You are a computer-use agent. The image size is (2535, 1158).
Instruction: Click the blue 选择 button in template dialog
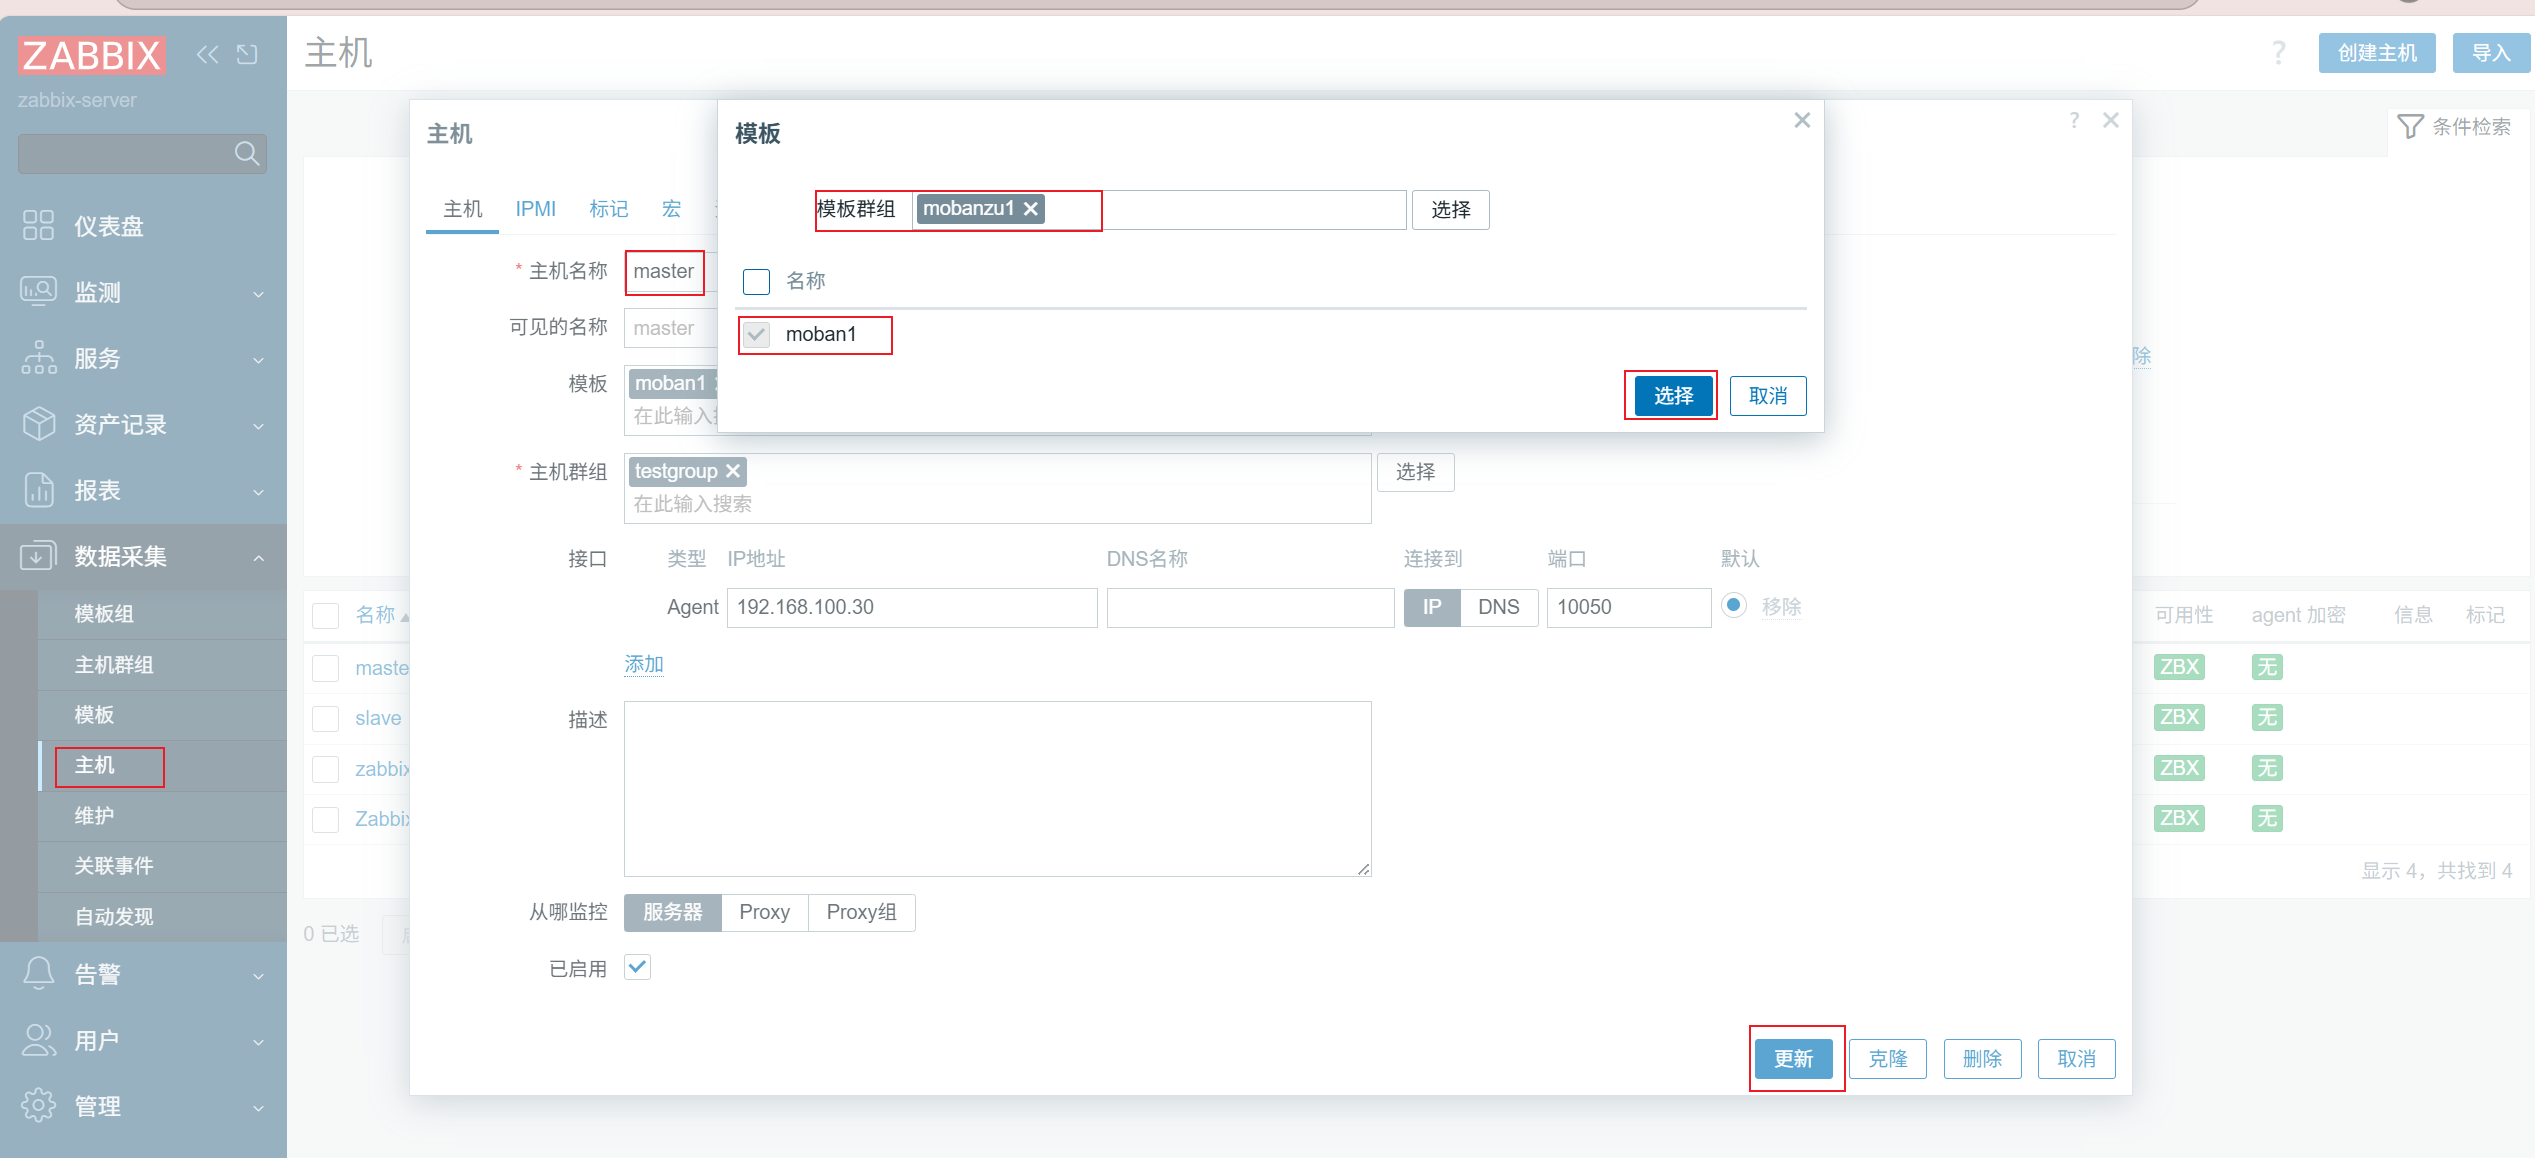pos(1673,396)
